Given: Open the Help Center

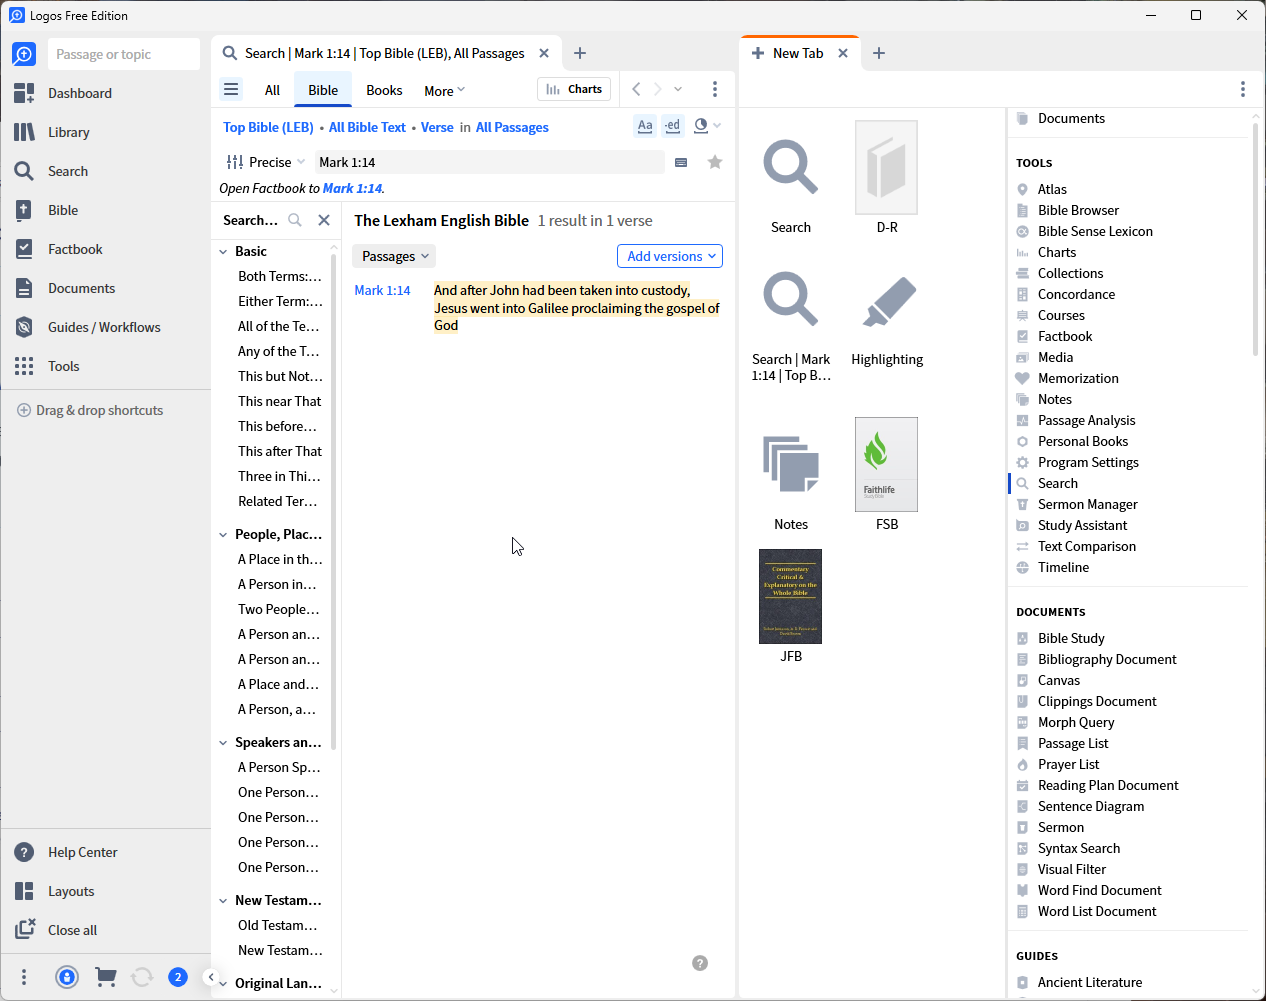Looking at the screenshot, I should coord(82,852).
